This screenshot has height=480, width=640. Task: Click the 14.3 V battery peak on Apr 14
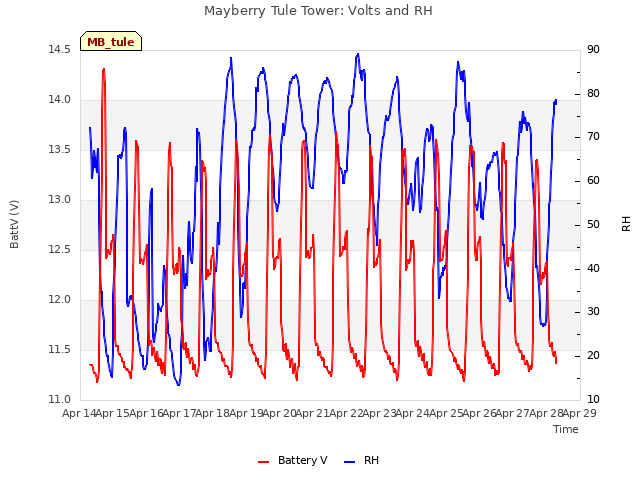pos(104,69)
